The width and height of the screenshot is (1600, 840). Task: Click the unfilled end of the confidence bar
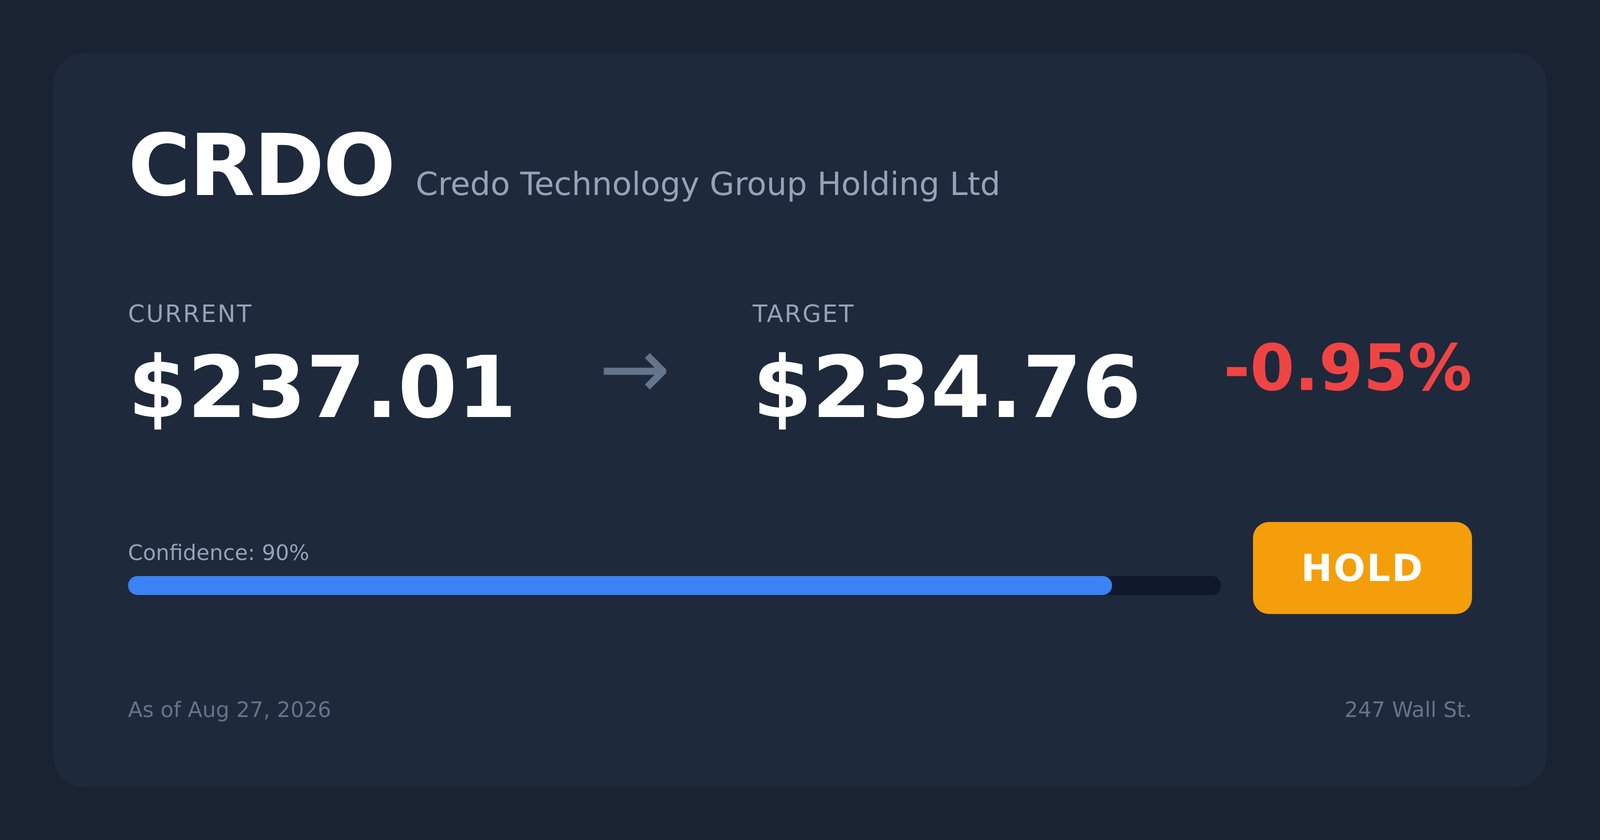(x=1166, y=585)
